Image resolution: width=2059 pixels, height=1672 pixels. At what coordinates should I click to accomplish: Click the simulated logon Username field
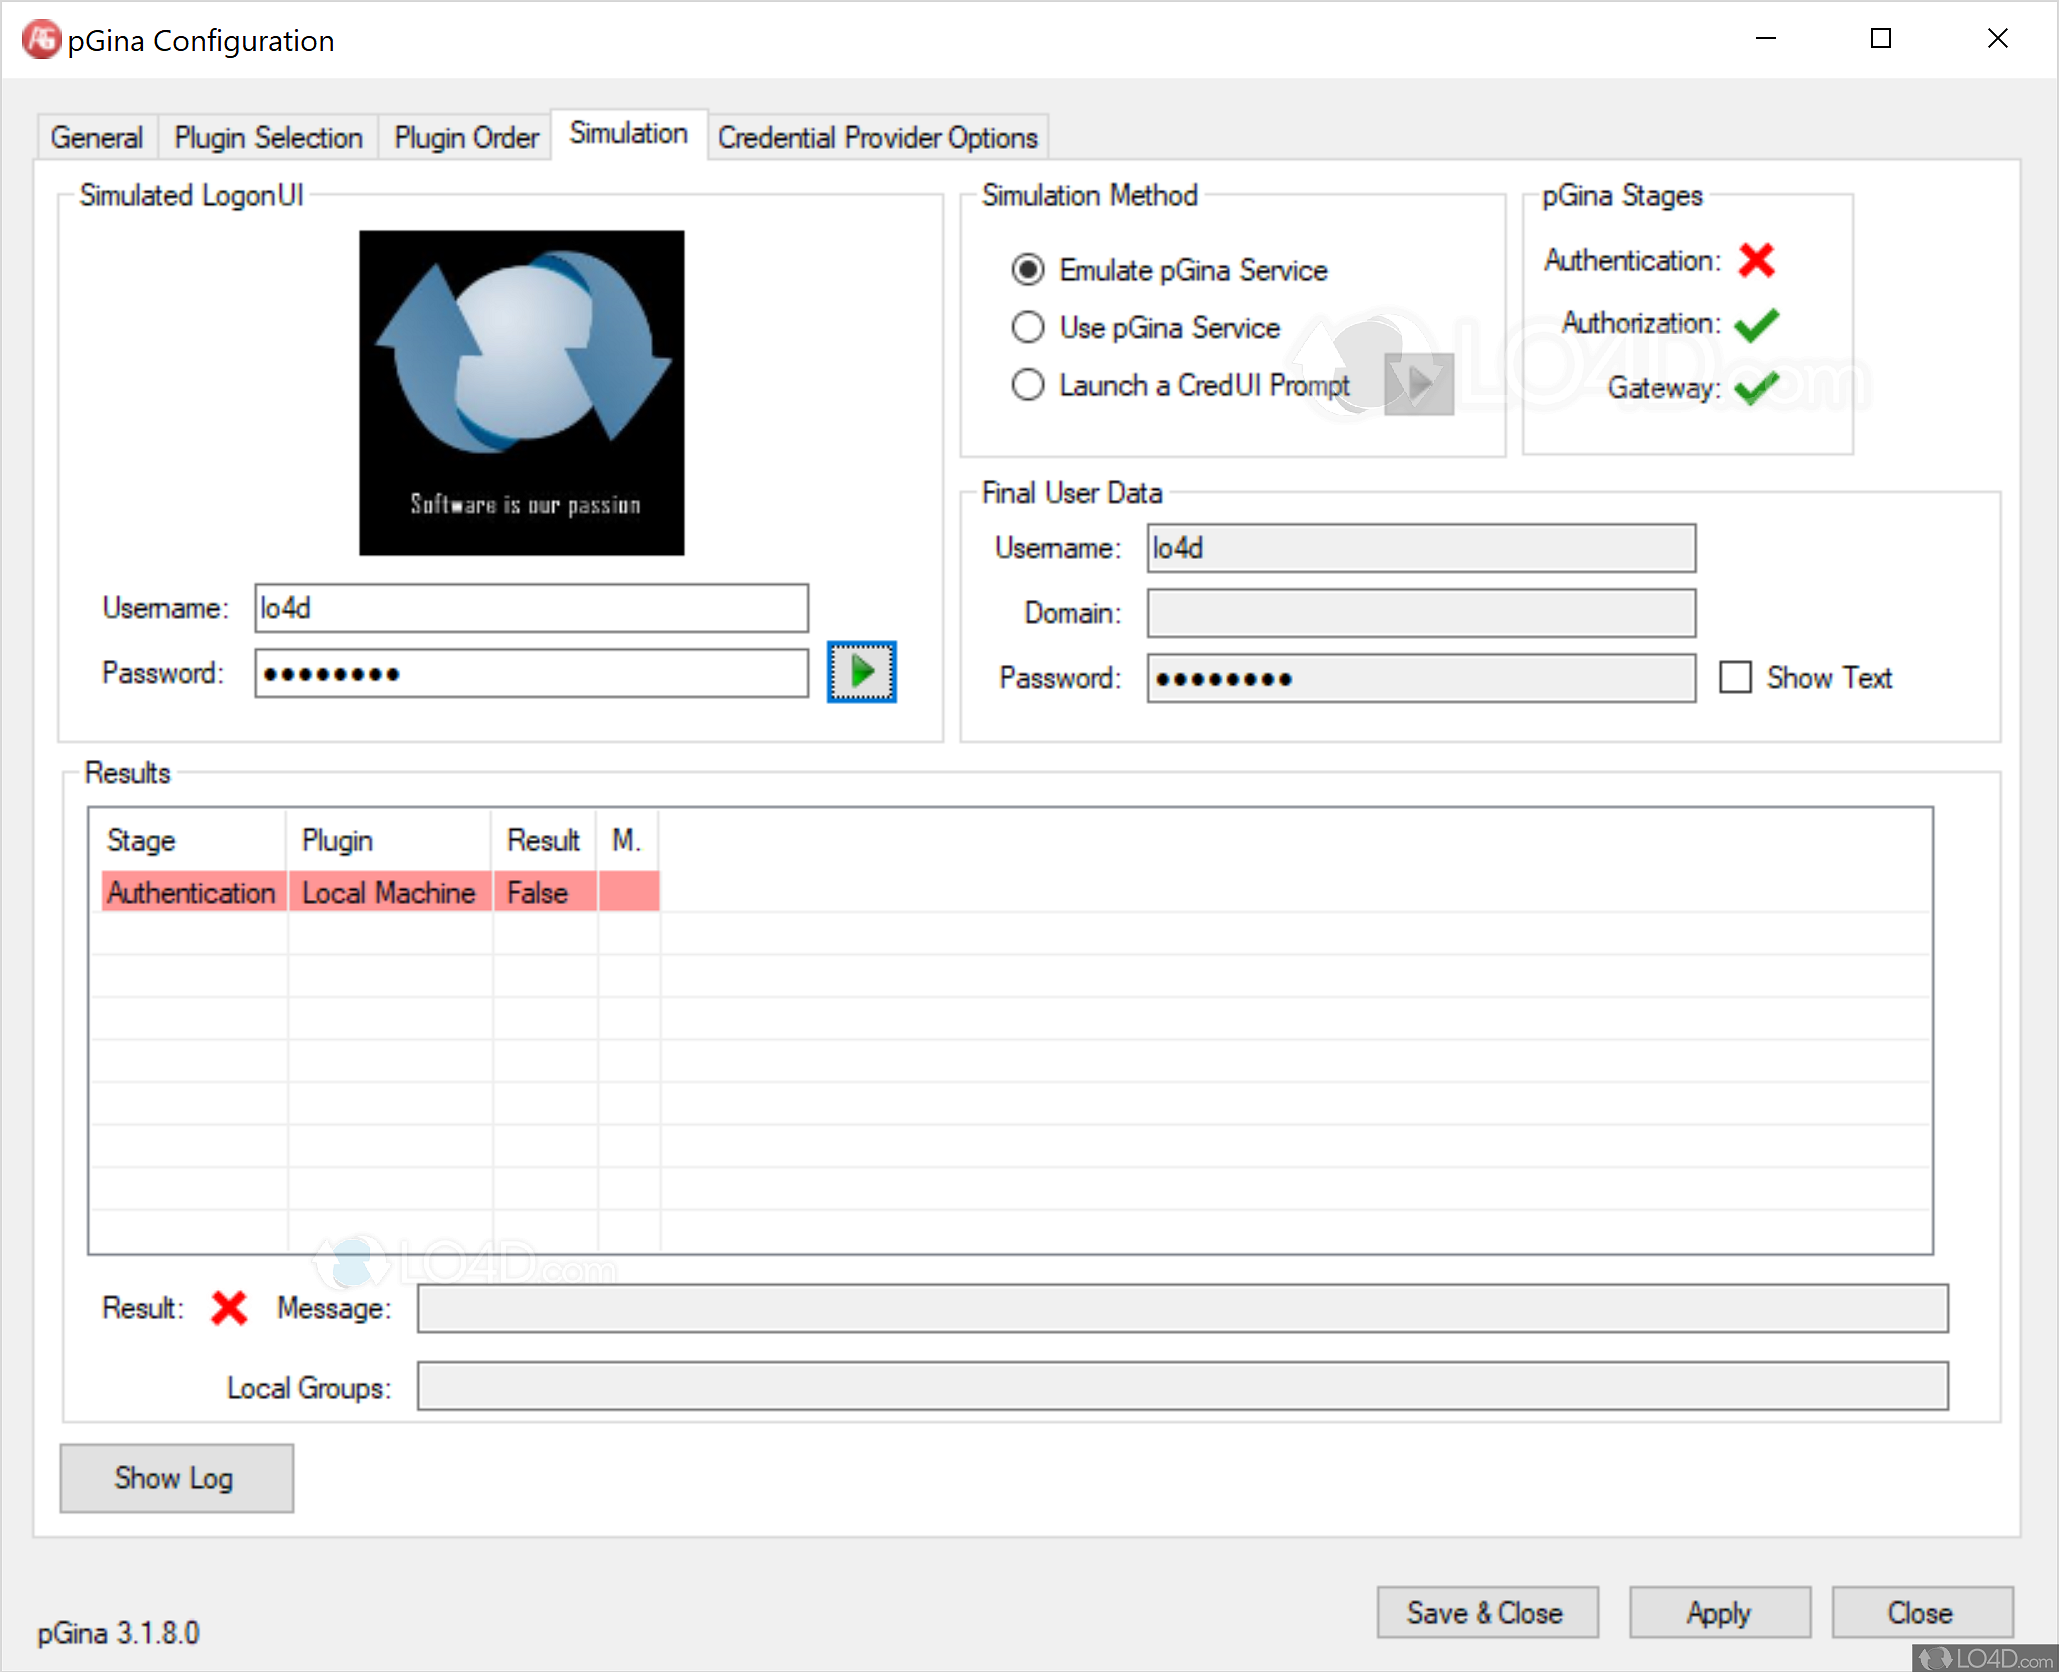coord(531,608)
